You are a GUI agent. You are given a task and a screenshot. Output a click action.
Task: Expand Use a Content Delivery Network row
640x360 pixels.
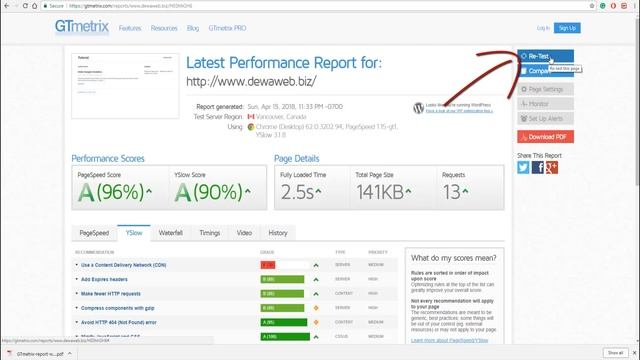pyautogui.click(x=123, y=265)
